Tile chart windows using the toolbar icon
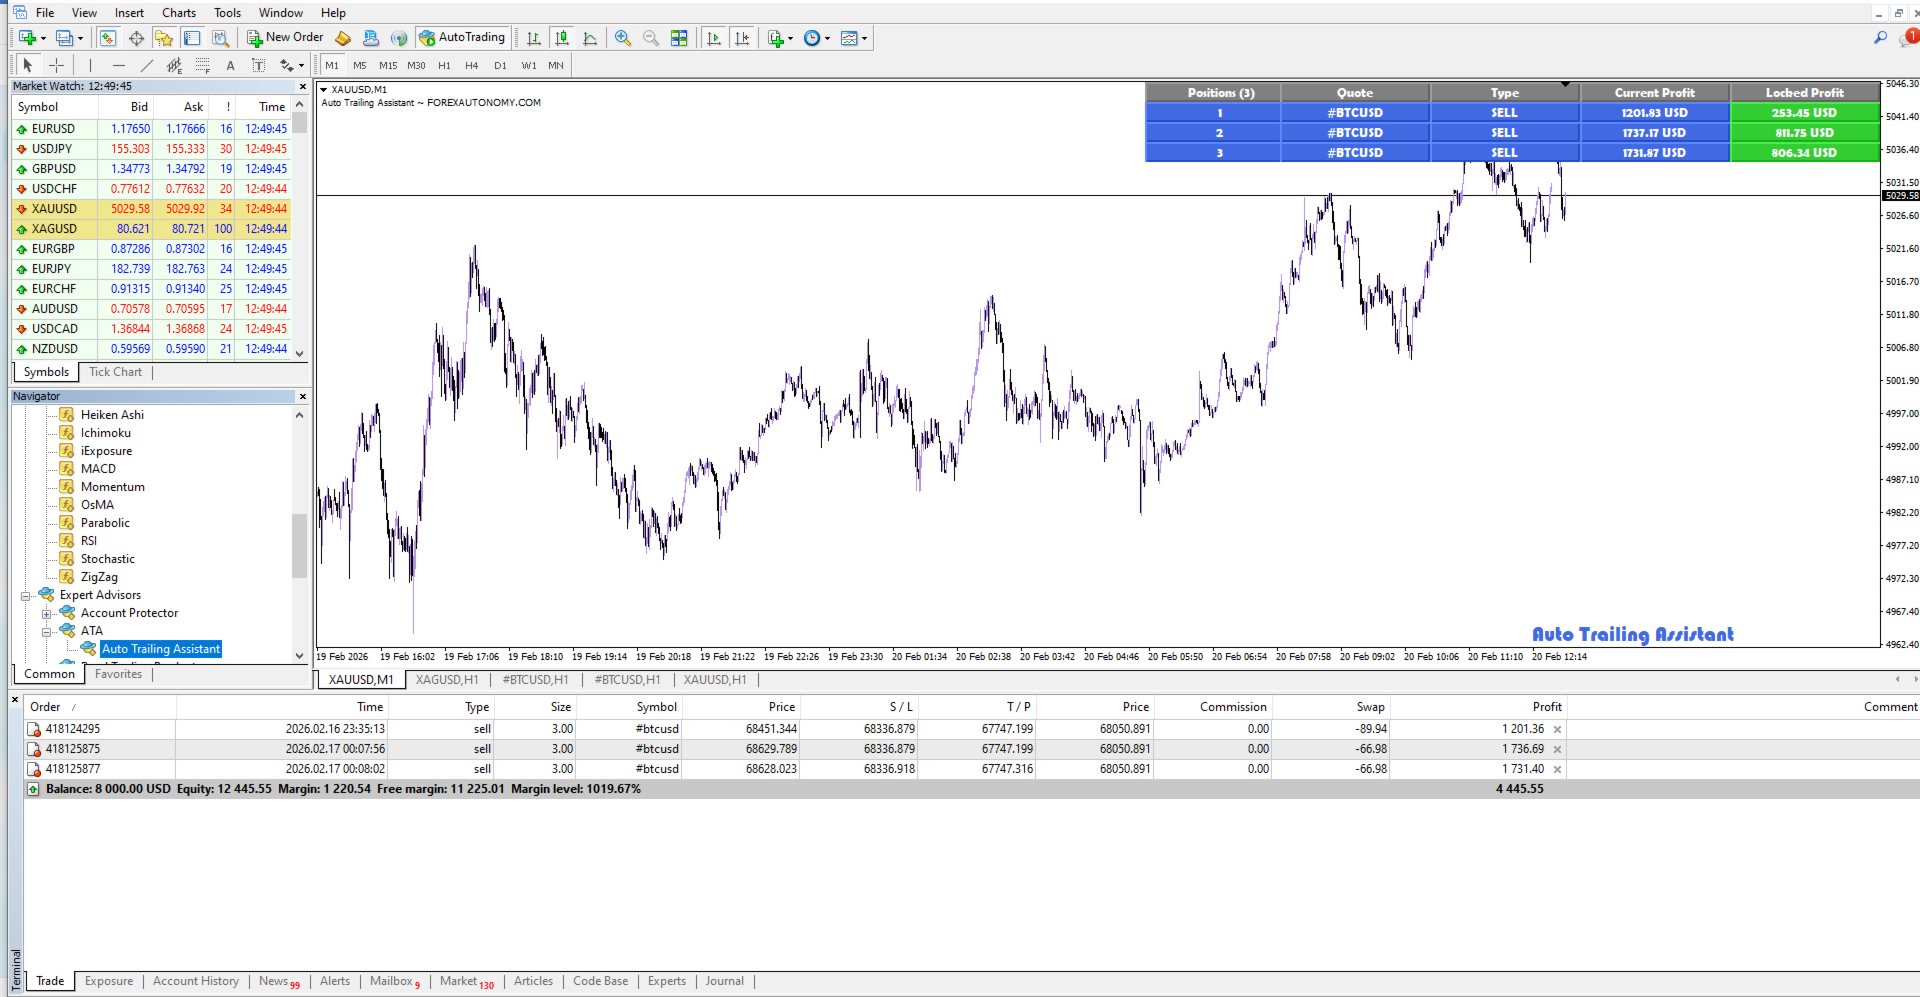The height and width of the screenshot is (997, 1920). [x=679, y=38]
